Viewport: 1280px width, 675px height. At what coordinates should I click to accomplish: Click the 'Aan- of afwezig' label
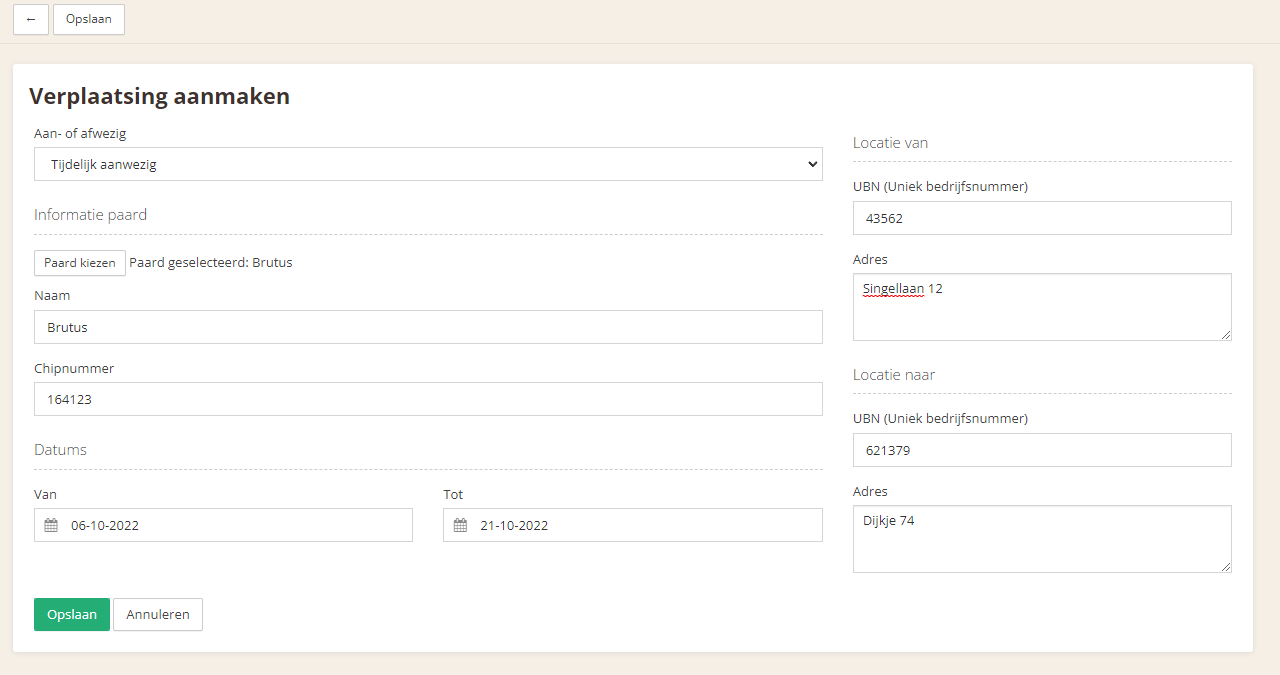pos(80,133)
